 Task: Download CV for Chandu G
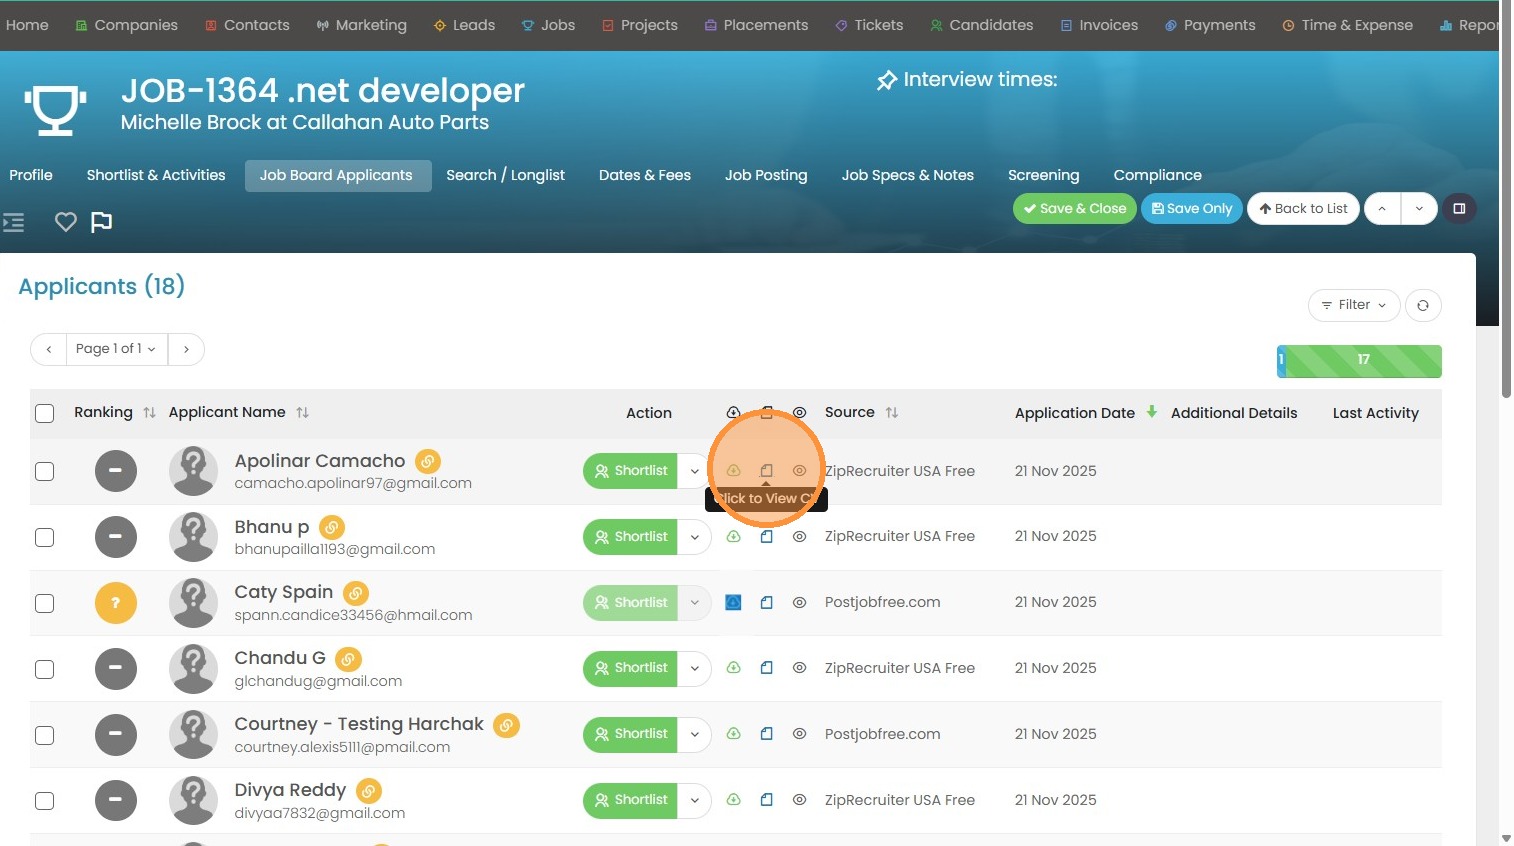click(733, 668)
